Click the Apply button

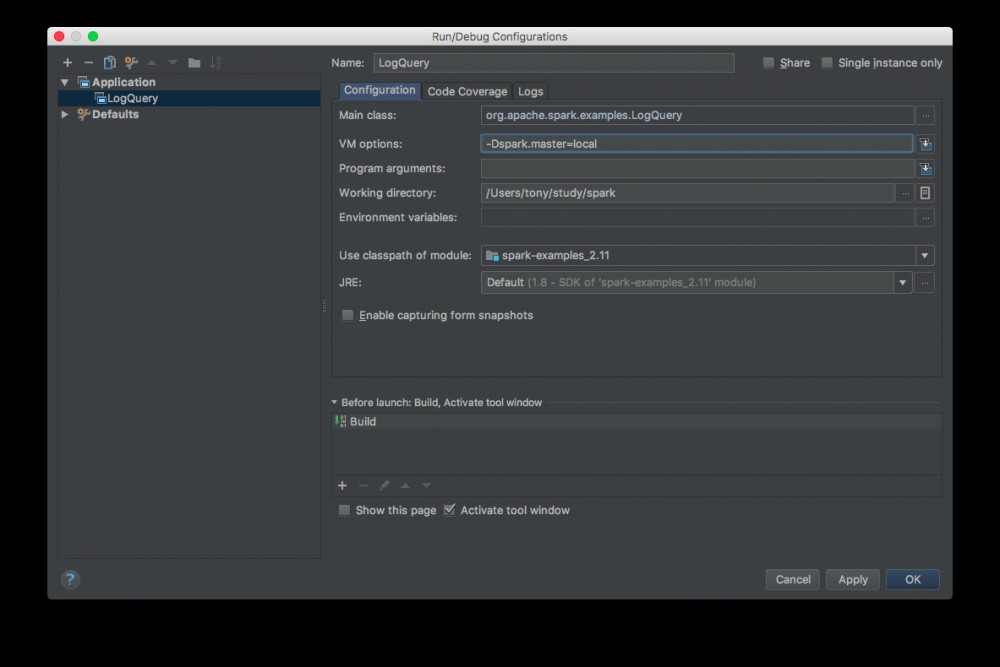853,579
